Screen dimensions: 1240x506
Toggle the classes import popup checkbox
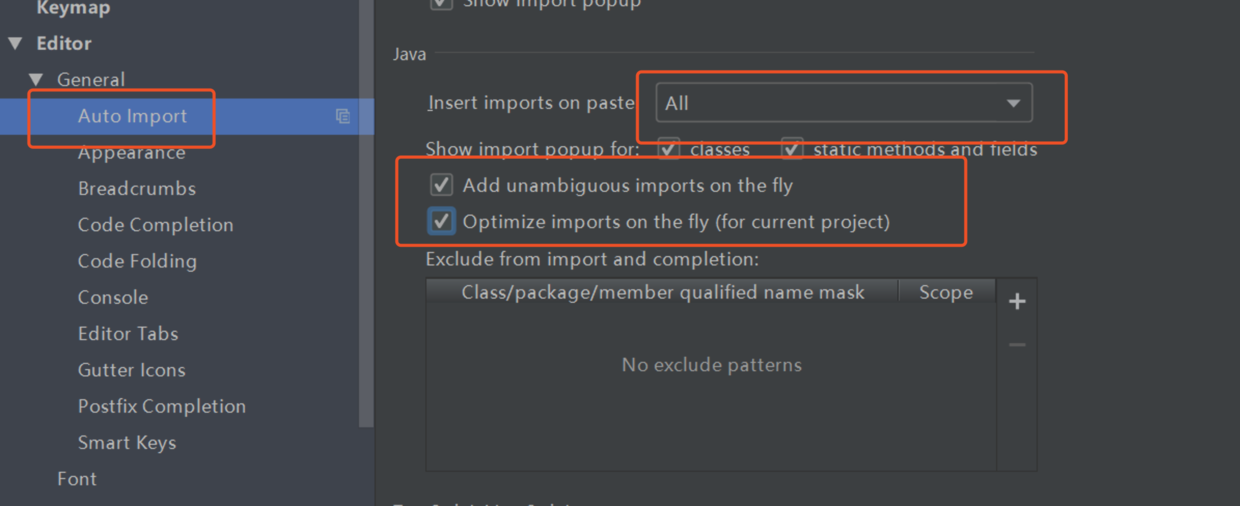[669, 150]
